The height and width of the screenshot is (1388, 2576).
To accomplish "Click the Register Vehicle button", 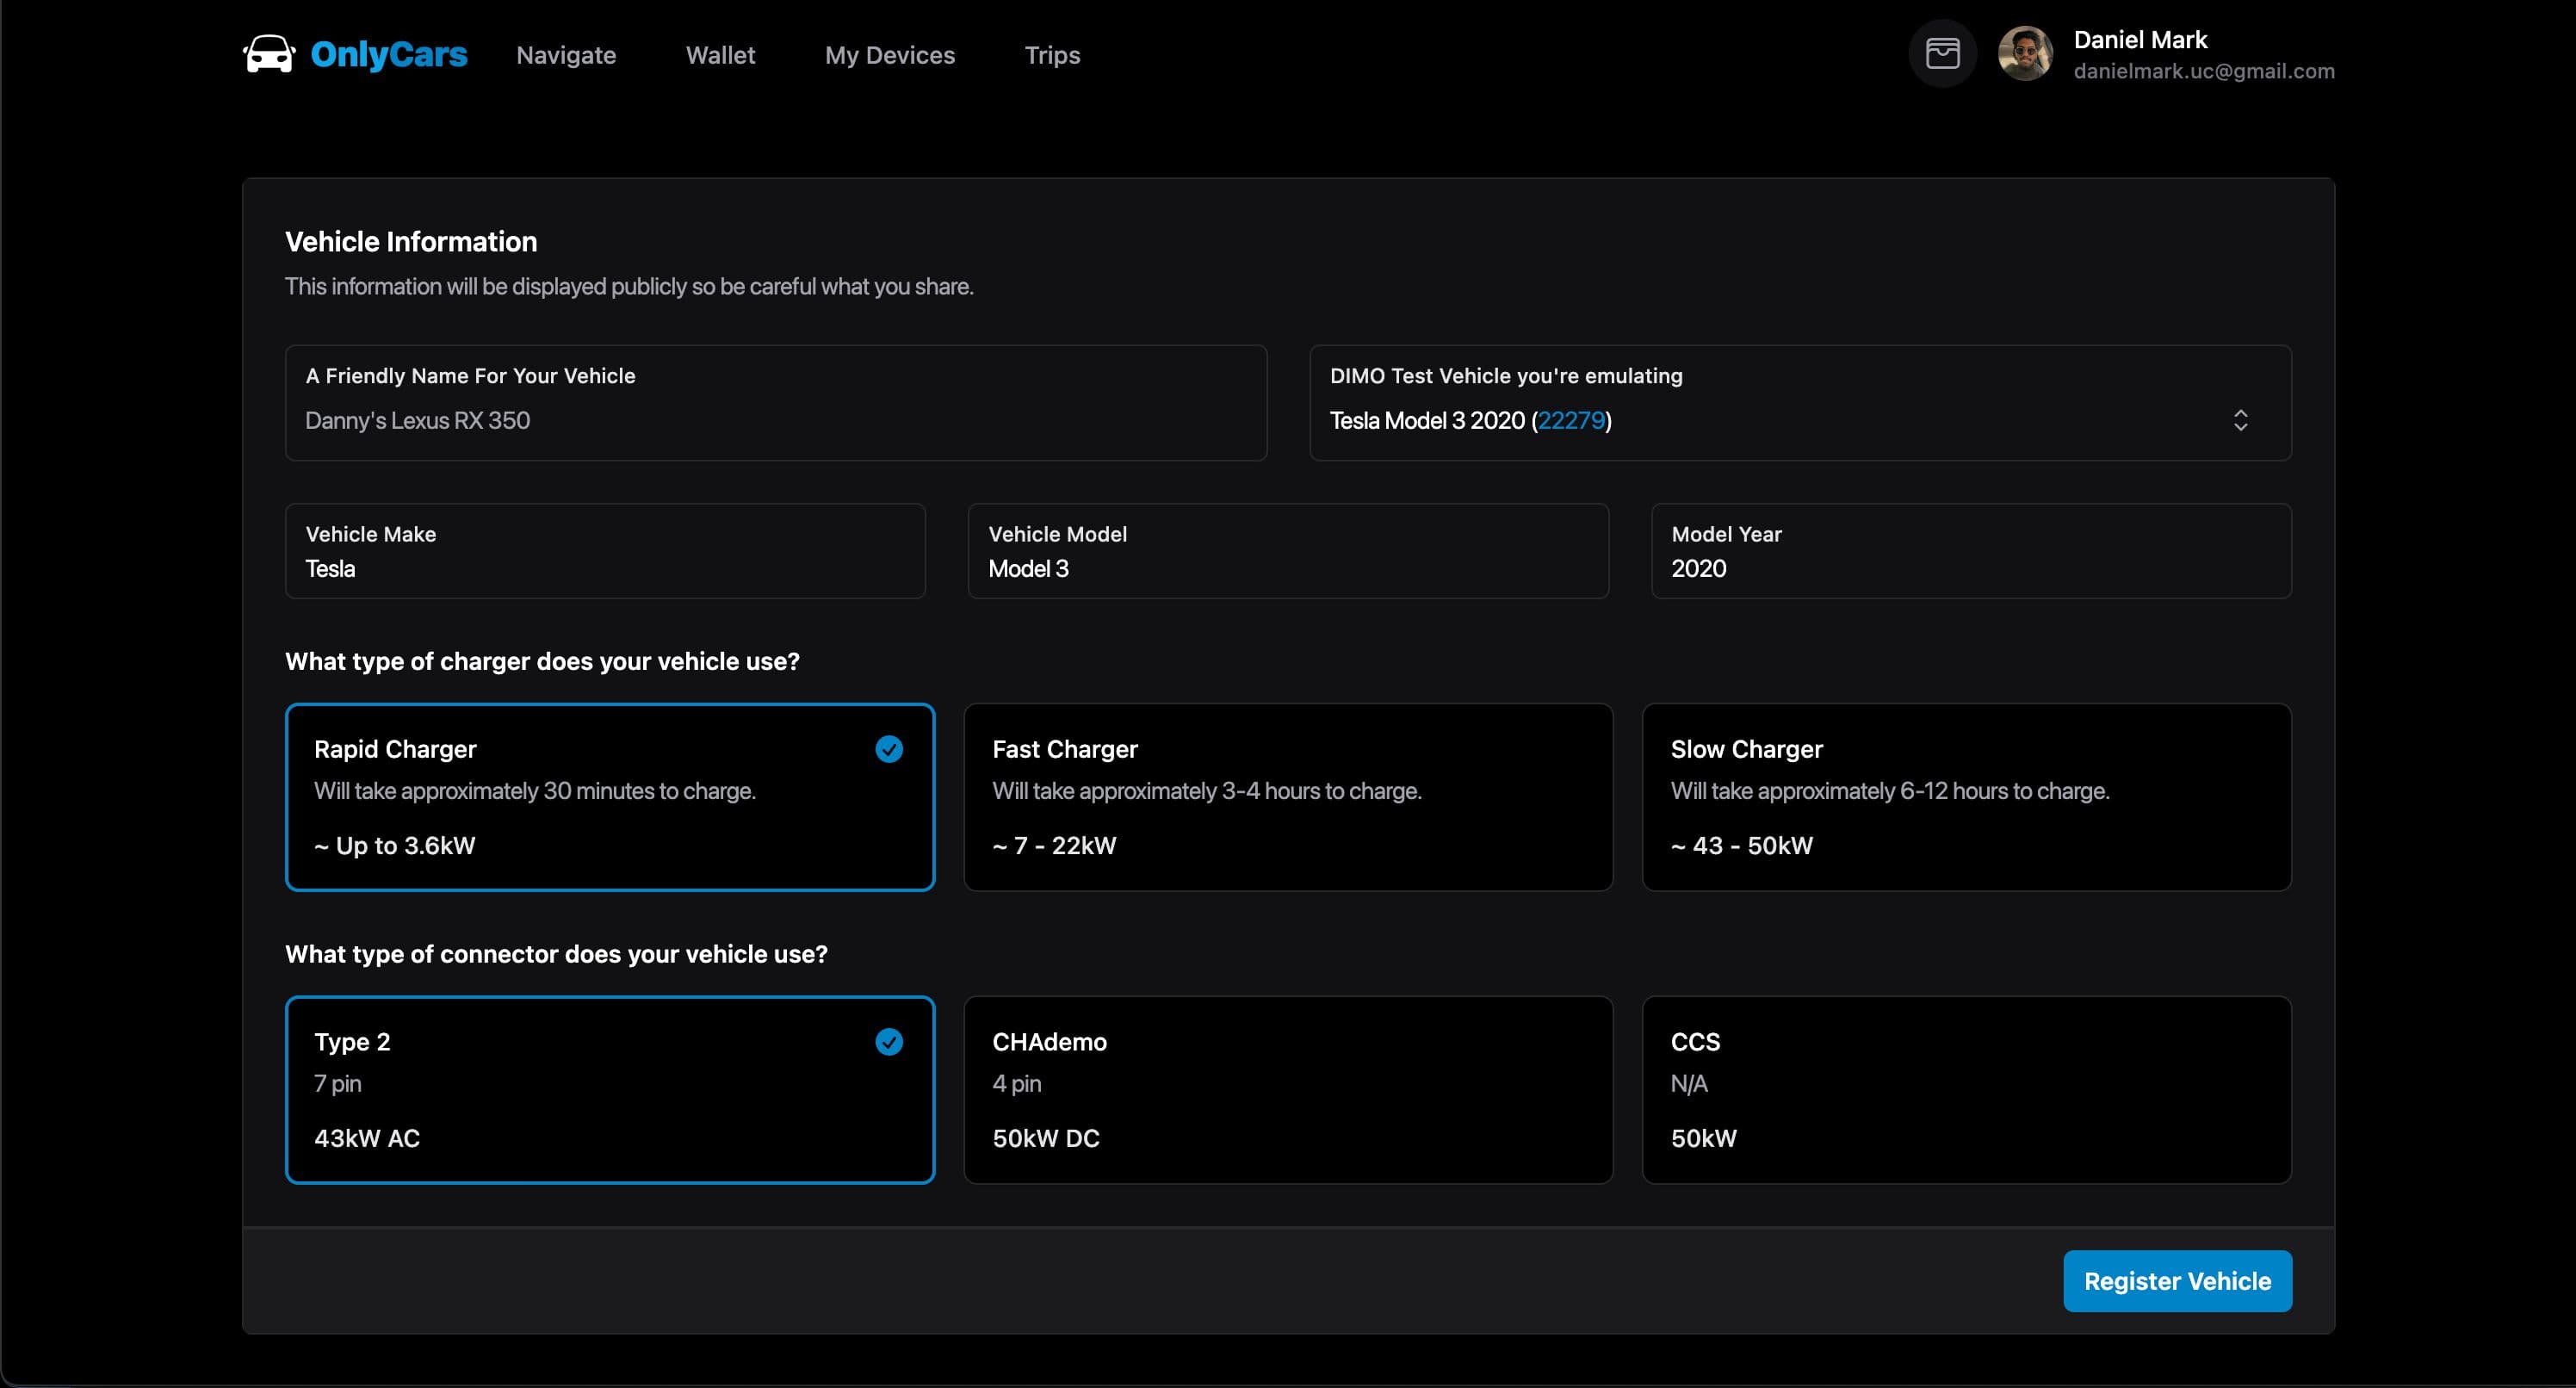I will [x=2177, y=1281].
